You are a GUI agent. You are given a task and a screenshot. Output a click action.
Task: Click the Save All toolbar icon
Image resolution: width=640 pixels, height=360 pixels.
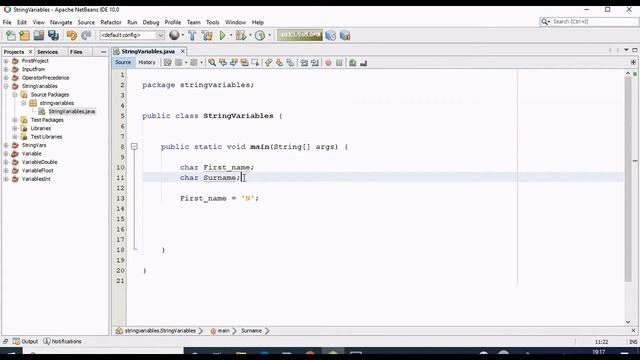point(53,36)
